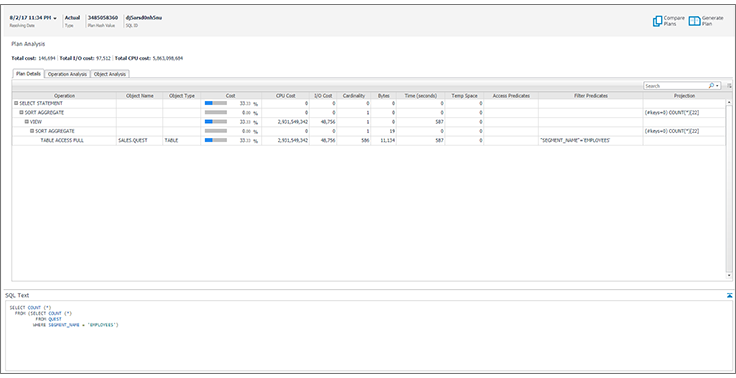This screenshot has height=378, width=736.
Task: Collapse the SORT AGGREGATE node under VIEW
Action: click(x=32, y=131)
